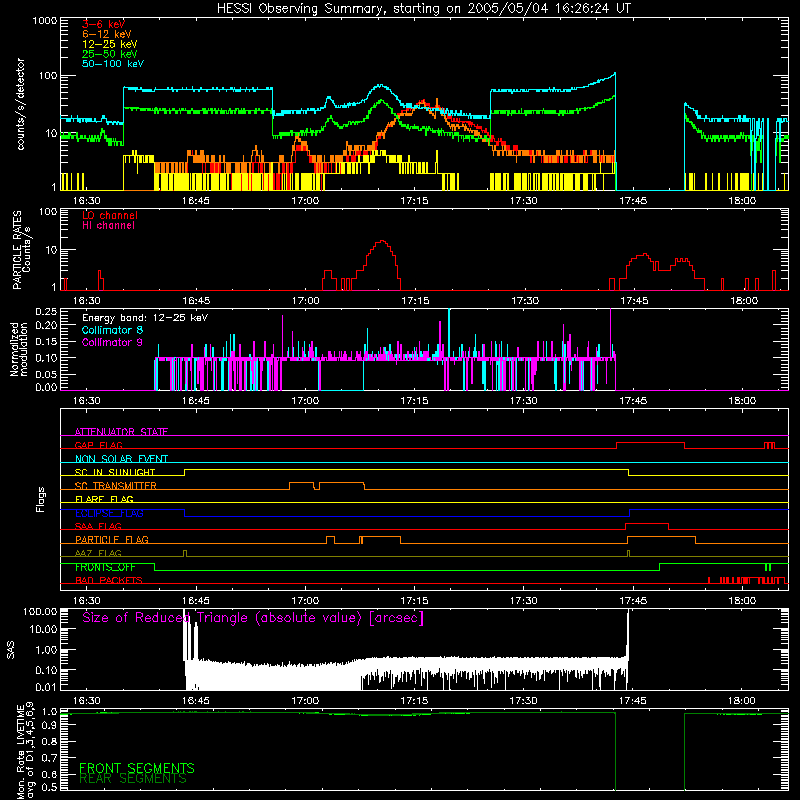
Task: Click the 16:30 tick label under the Flags plot
Action: [x=87, y=601]
